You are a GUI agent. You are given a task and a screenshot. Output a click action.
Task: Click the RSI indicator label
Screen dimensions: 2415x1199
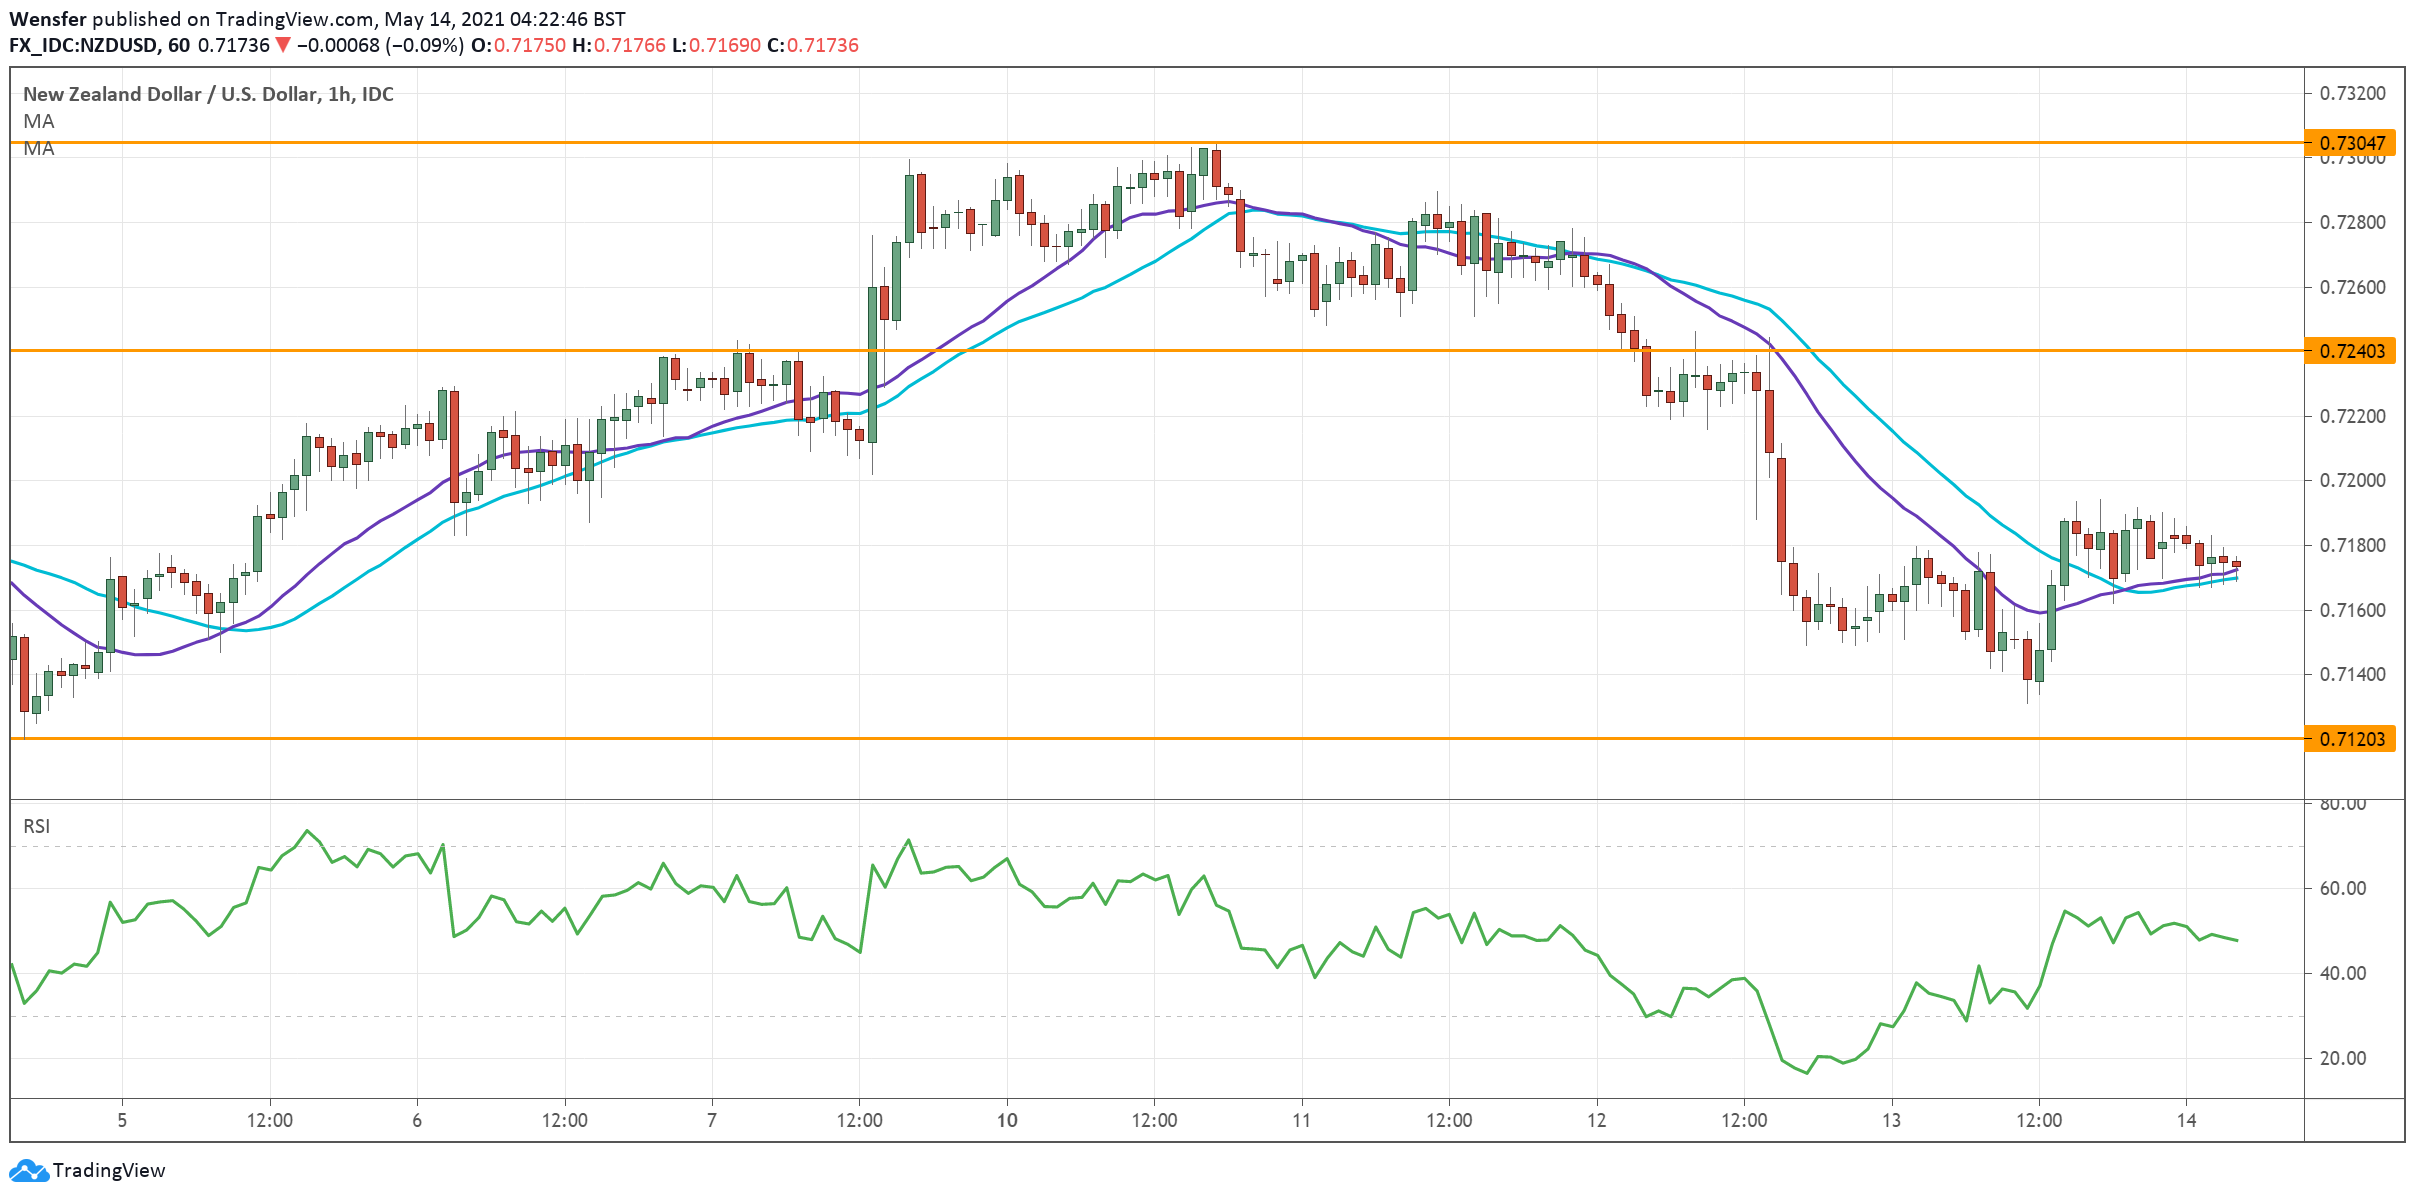36,826
